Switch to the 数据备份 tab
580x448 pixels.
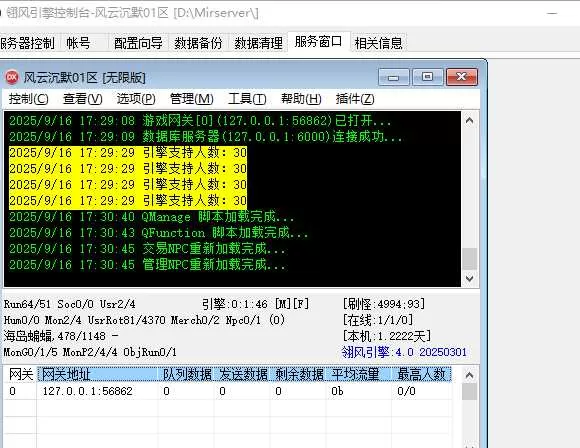coord(198,43)
